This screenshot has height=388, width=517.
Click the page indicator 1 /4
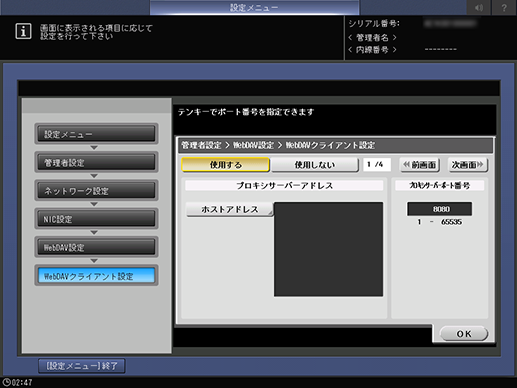tap(377, 165)
